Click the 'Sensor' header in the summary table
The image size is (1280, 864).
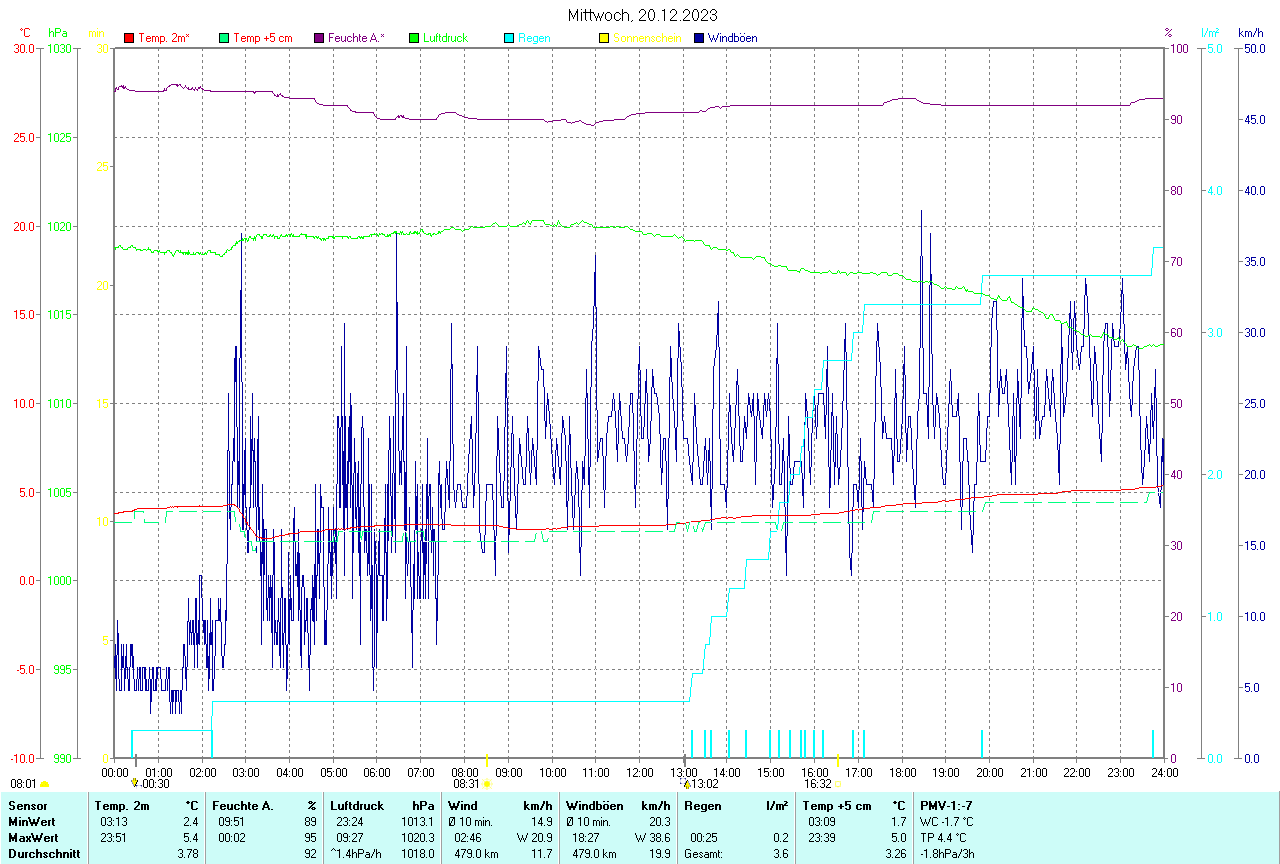[x=27, y=805]
